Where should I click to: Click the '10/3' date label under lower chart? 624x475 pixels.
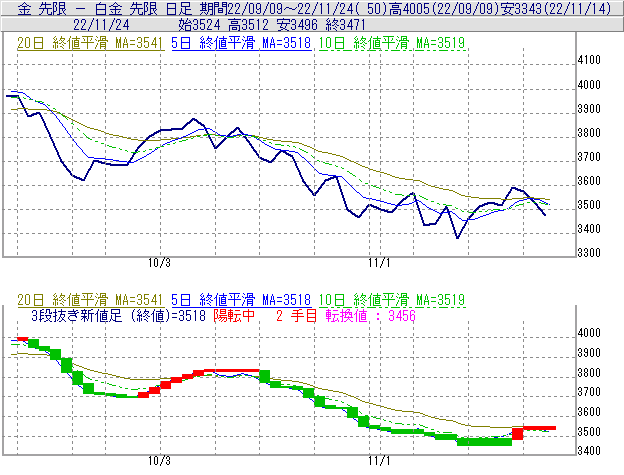(159, 461)
